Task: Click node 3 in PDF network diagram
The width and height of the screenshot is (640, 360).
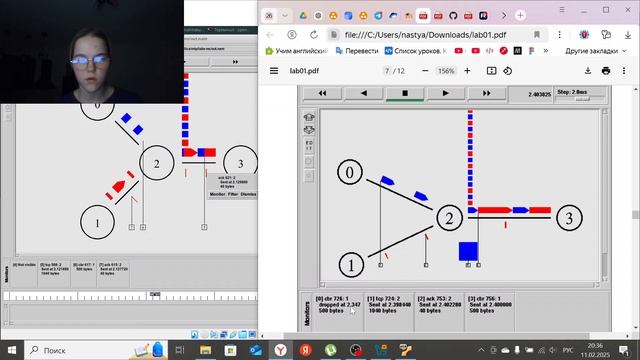Action: click(569, 218)
